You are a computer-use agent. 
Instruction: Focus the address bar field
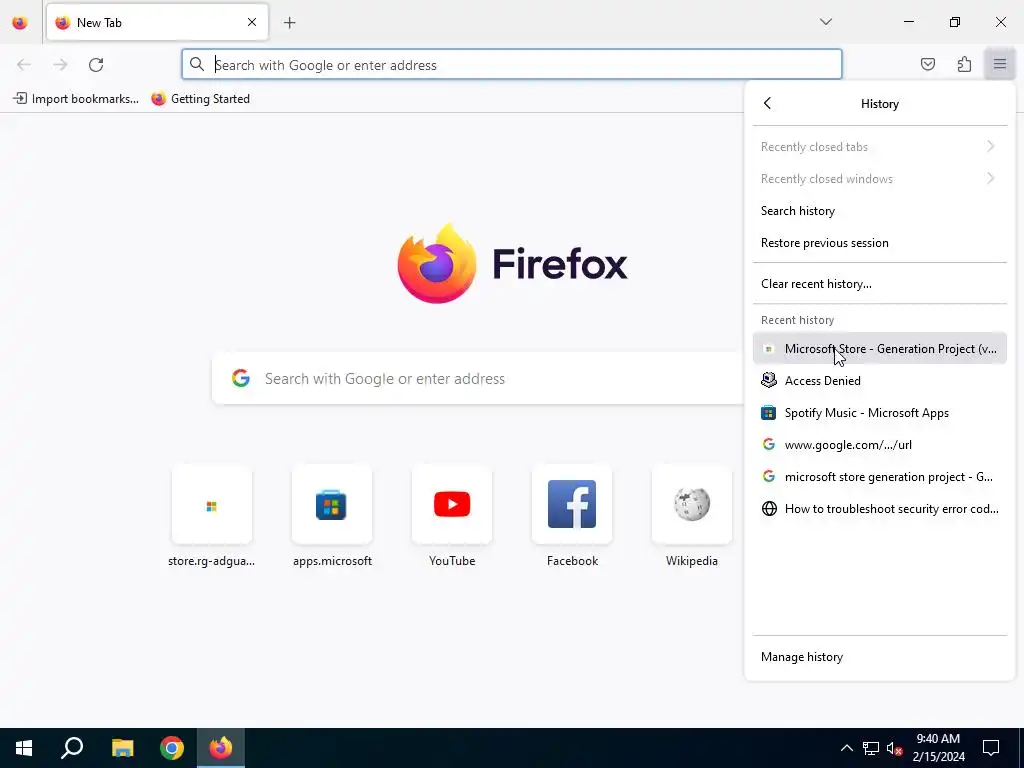[512, 65]
